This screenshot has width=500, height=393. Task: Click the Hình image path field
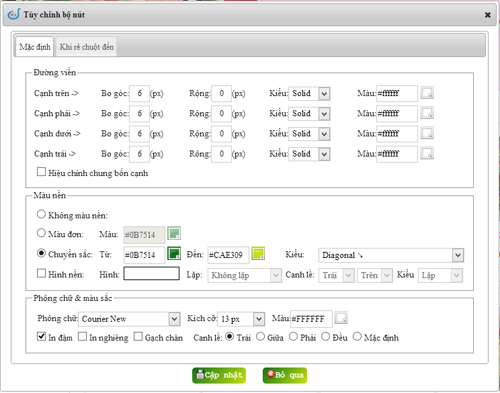point(152,273)
